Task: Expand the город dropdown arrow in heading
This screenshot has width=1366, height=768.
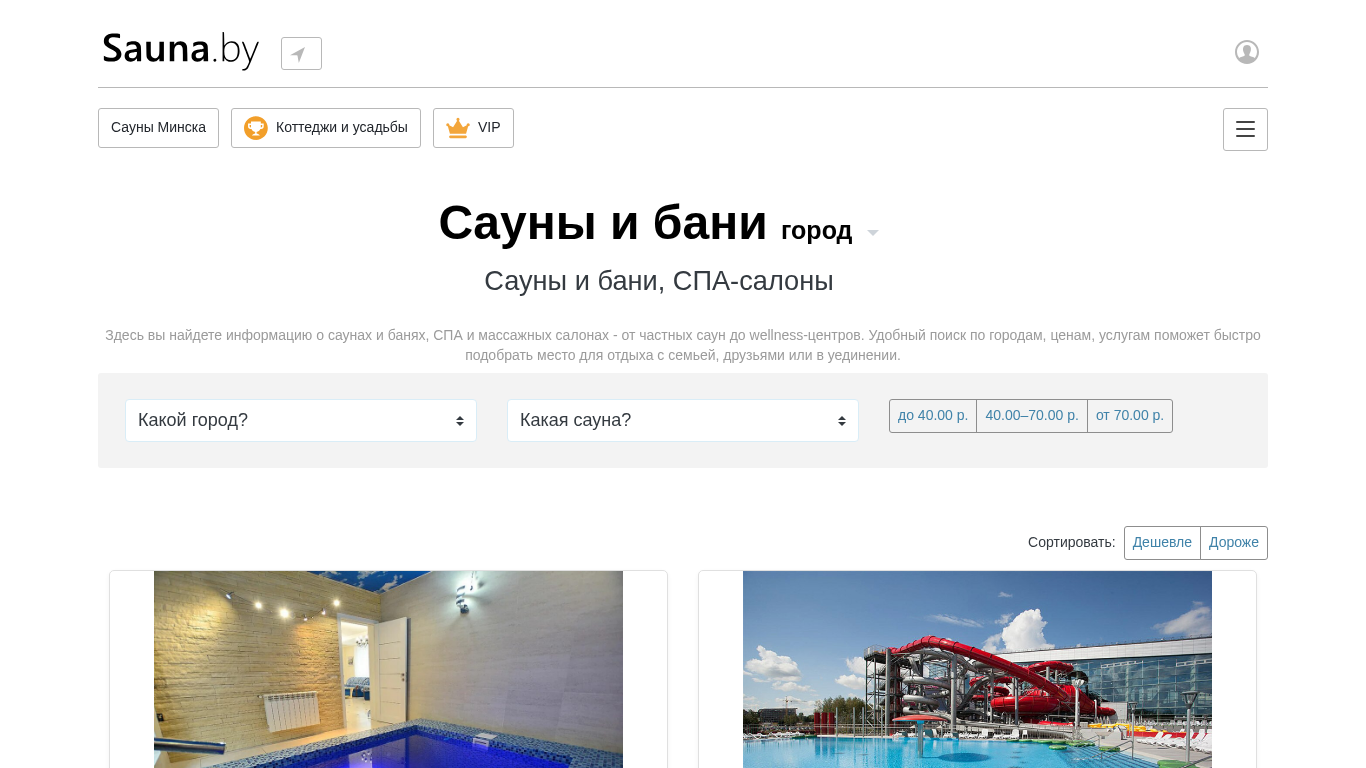Action: point(873,233)
